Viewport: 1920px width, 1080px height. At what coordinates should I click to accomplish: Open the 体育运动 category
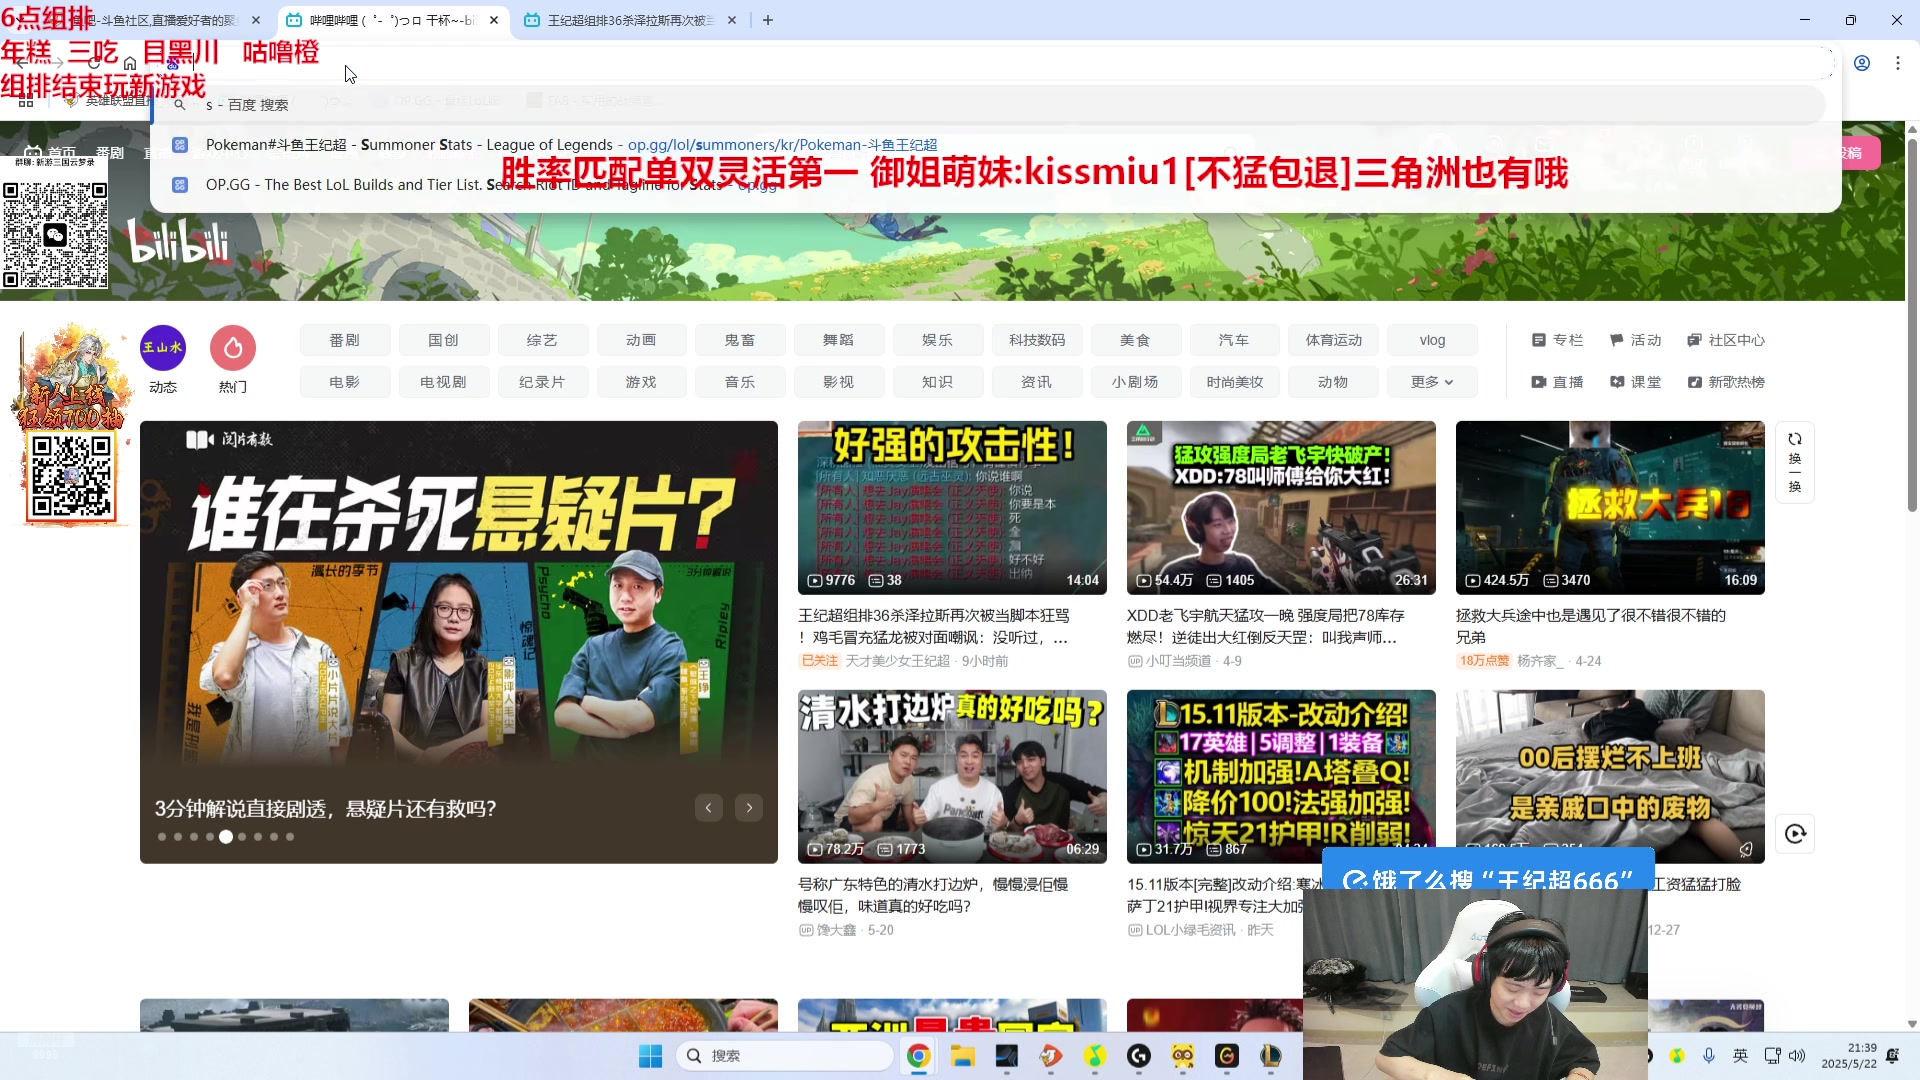[1334, 340]
